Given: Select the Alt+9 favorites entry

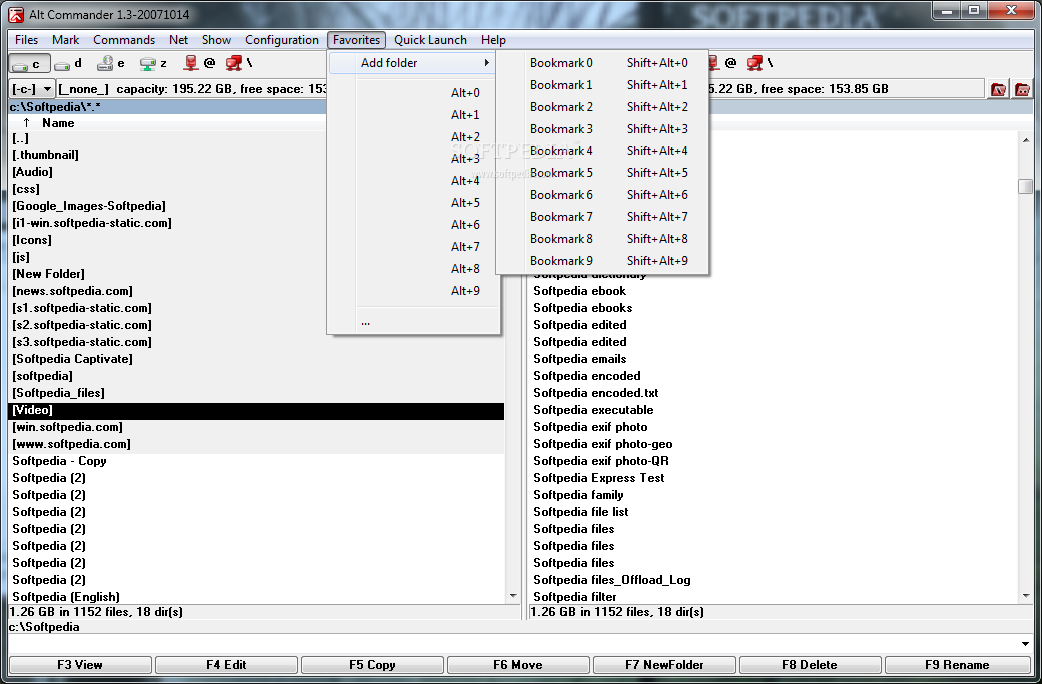Looking at the screenshot, I should (x=413, y=290).
